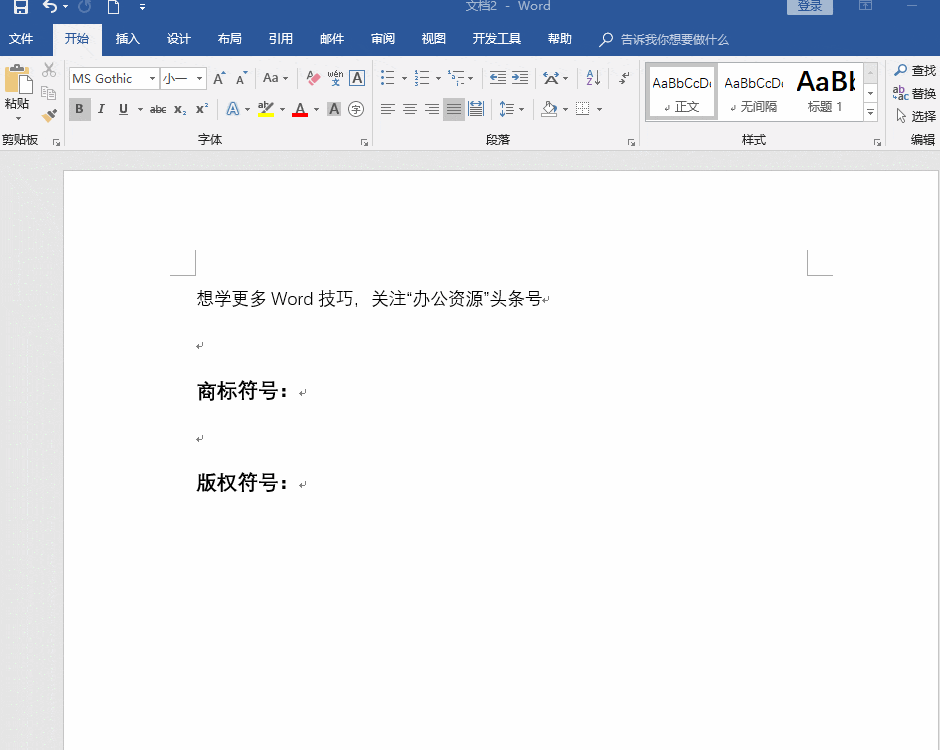940x750 pixels.
Task: Open the Sort icon in Paragraph group
Action: click(592, 78)
